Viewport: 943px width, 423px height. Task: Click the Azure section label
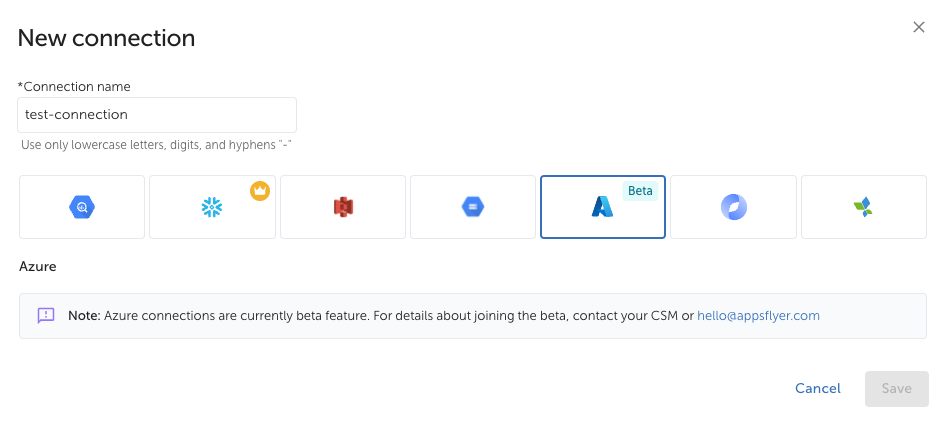coord(38,267)
